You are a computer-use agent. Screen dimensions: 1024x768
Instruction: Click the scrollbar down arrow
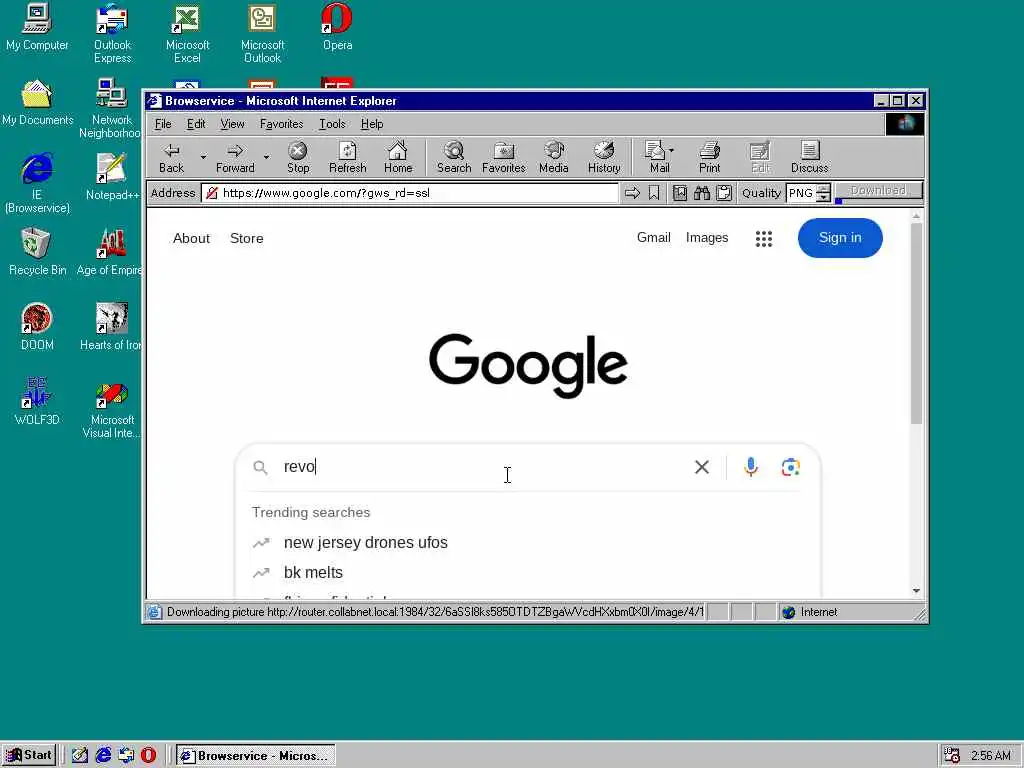point(916,590)
